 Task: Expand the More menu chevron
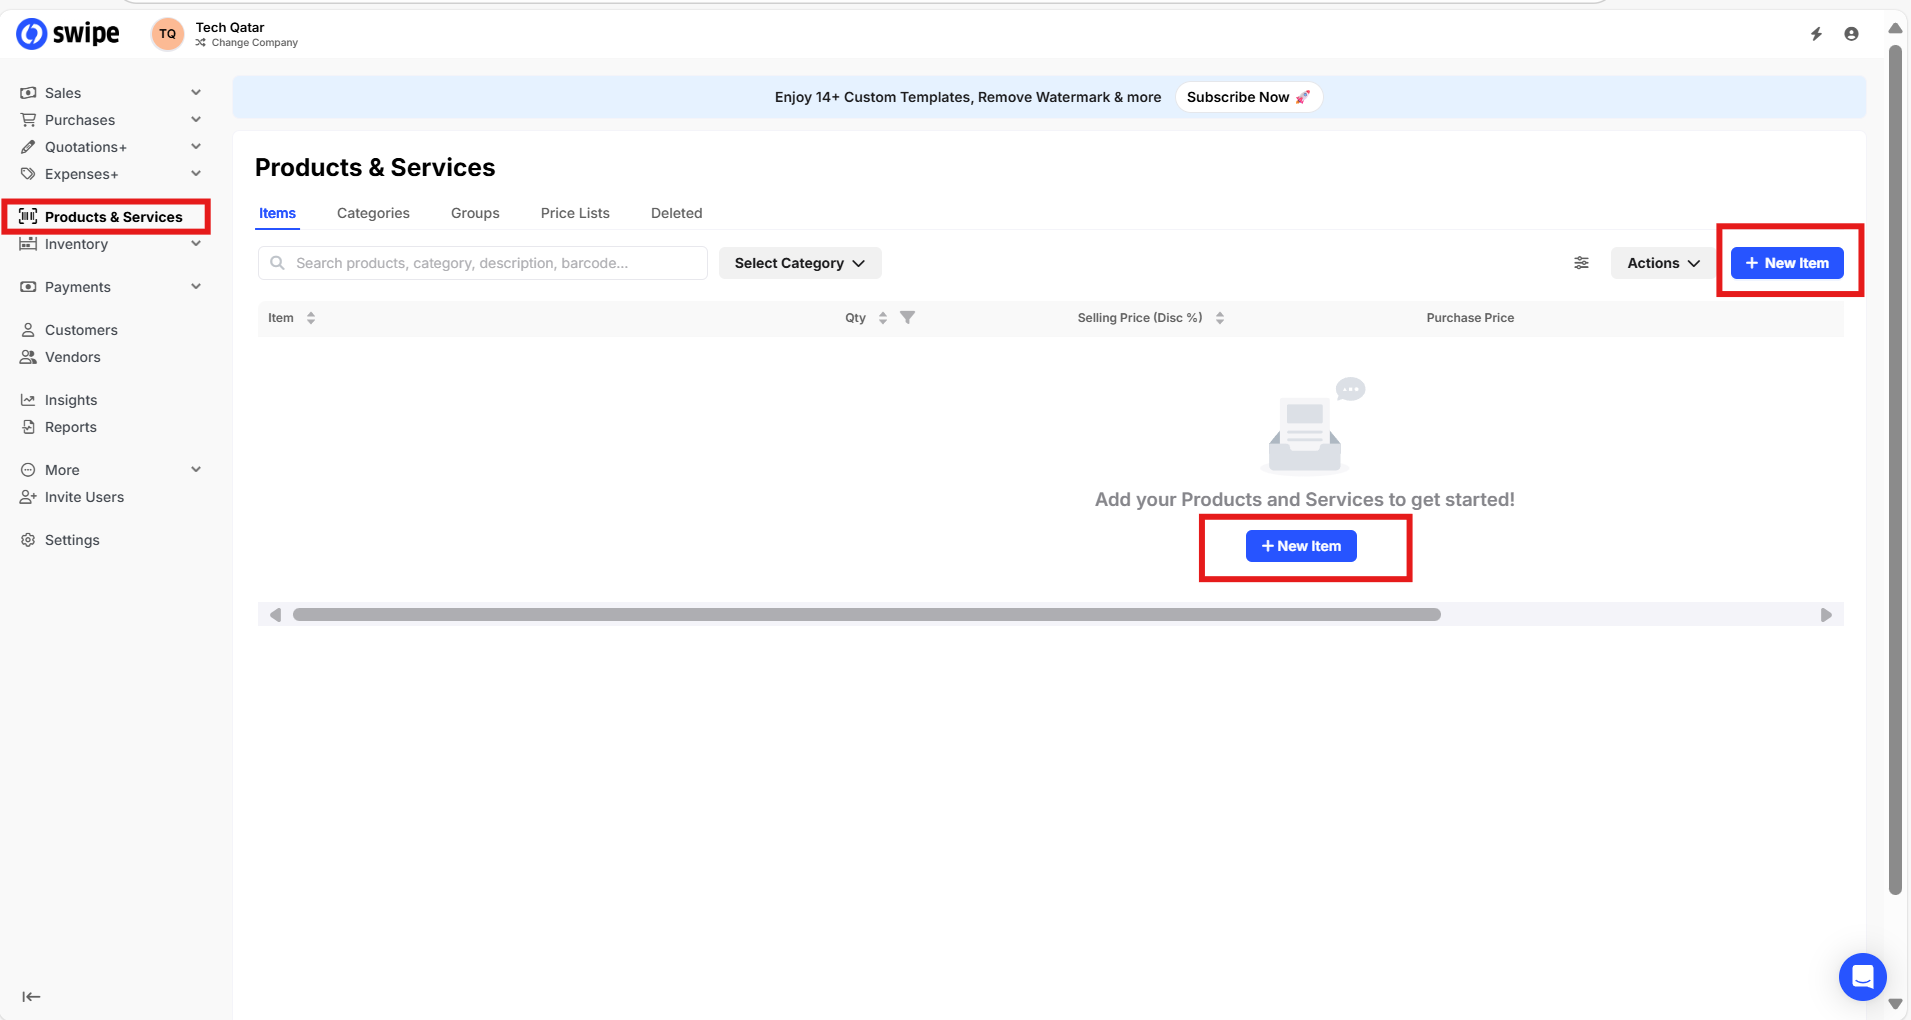(x=196, y=470)
